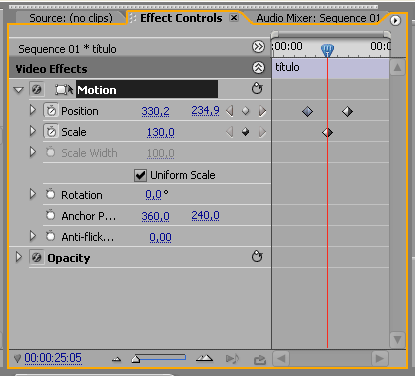The width and height of the screenshot is (415, 376).
Task: Add or remove Scale keyframe
Action: [246, 132]
